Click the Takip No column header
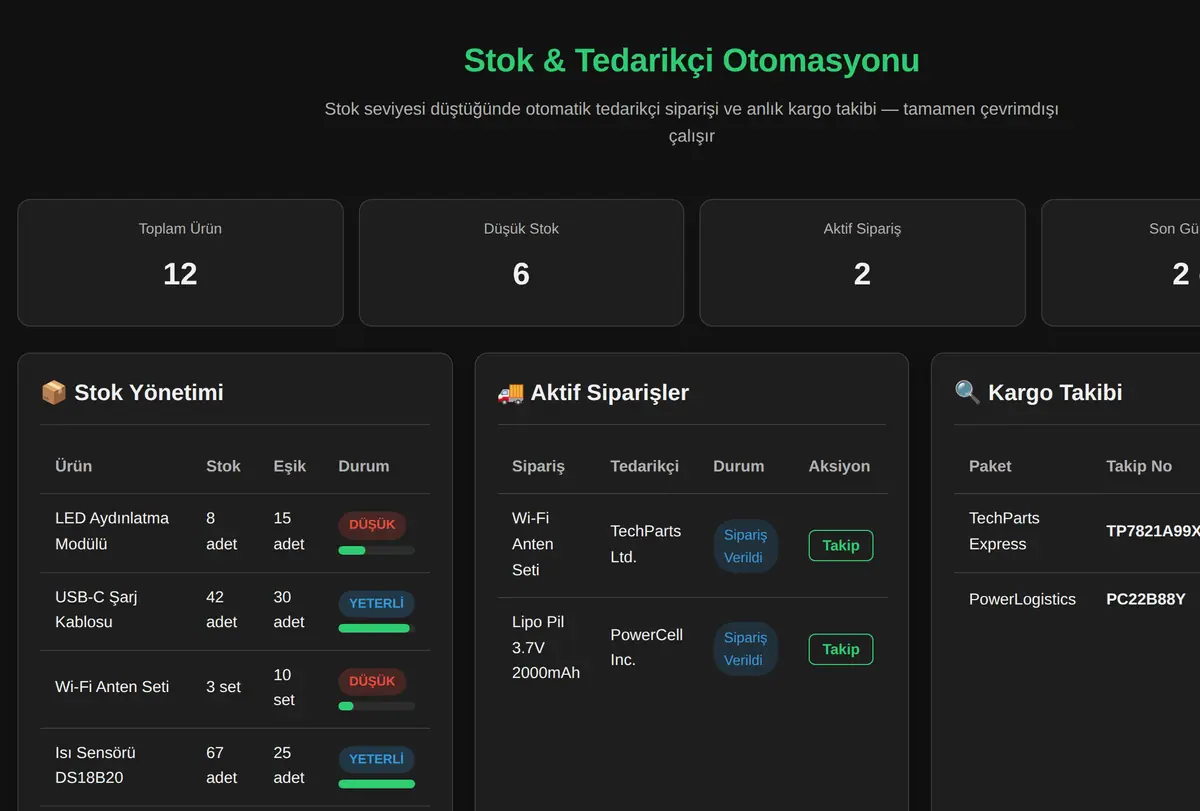This screenshot has width=1200, height=811. click(x=1139, y=466)
